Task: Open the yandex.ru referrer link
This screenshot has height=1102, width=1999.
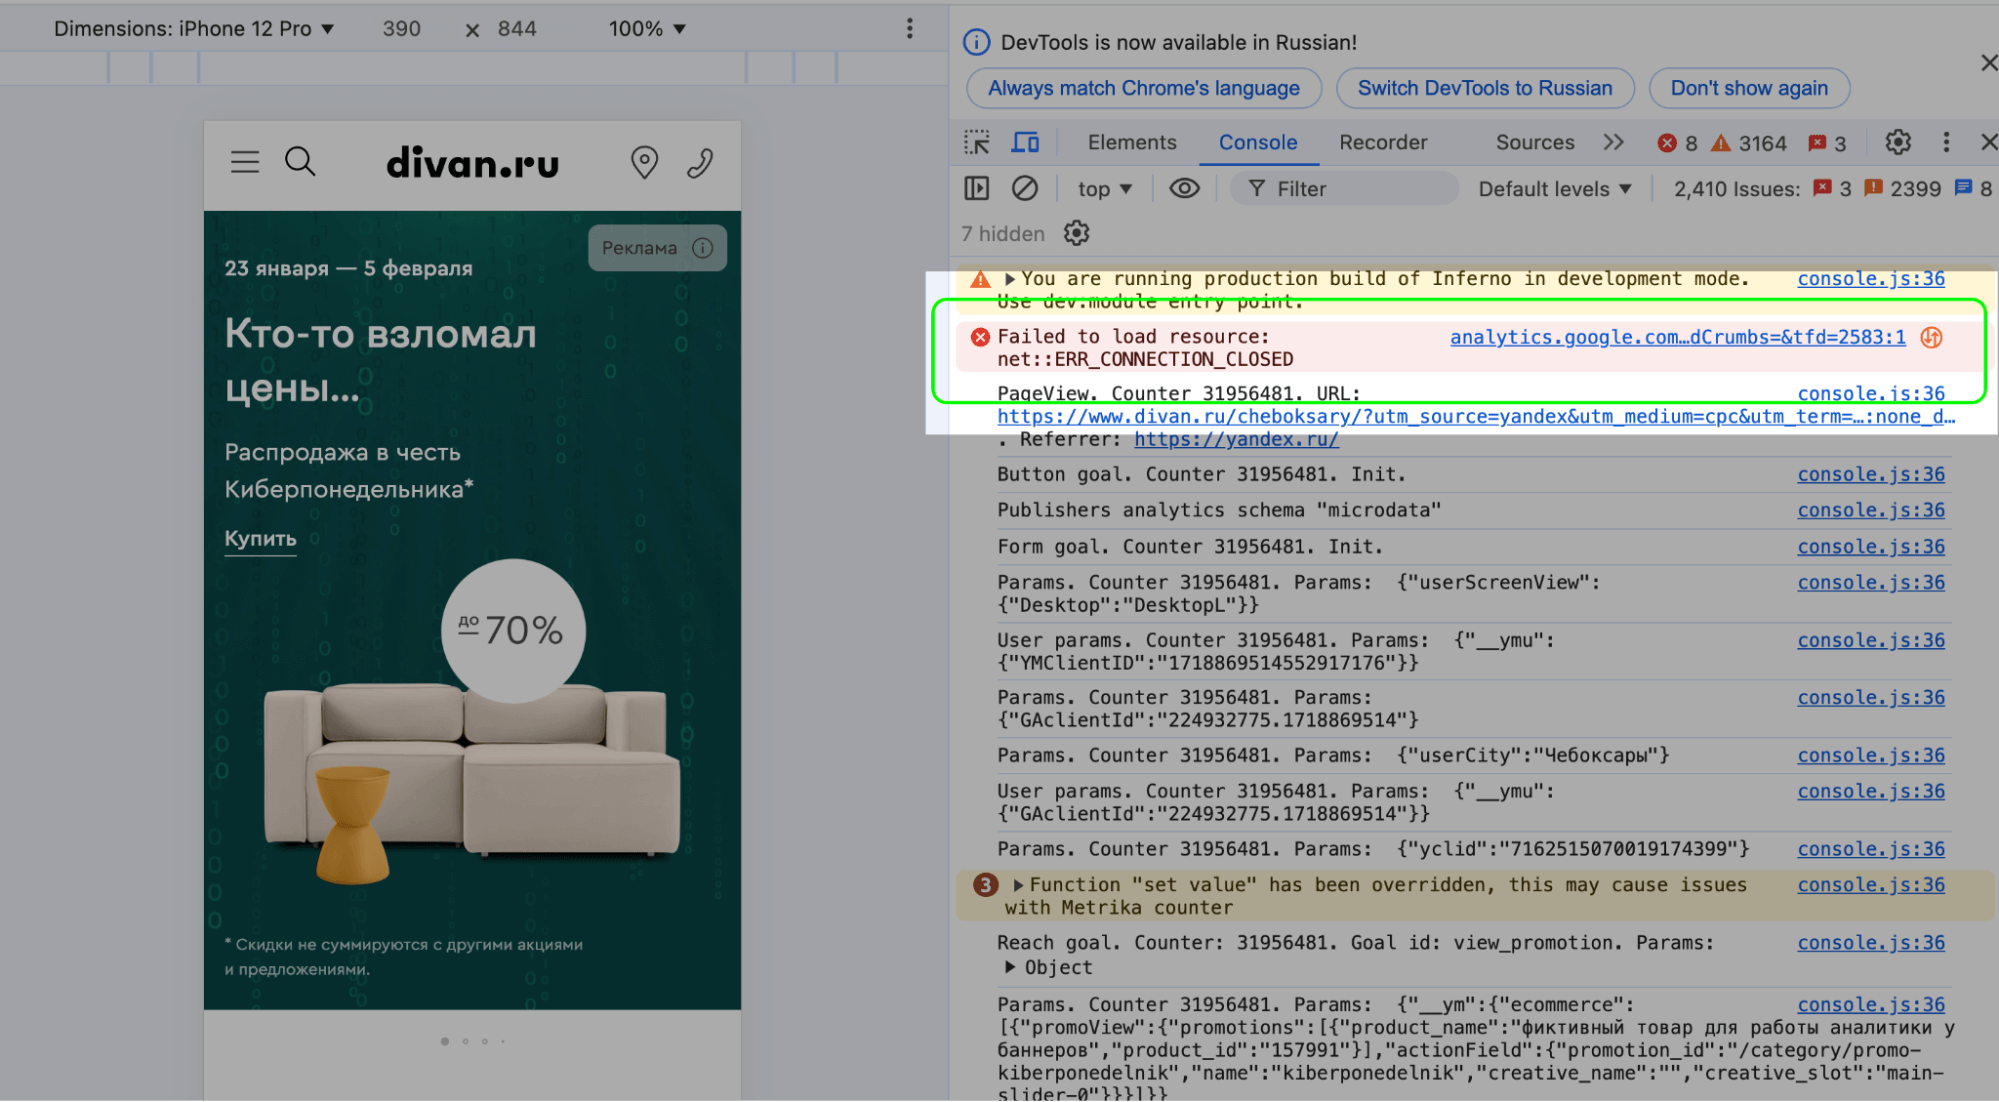Action: 1236,439
